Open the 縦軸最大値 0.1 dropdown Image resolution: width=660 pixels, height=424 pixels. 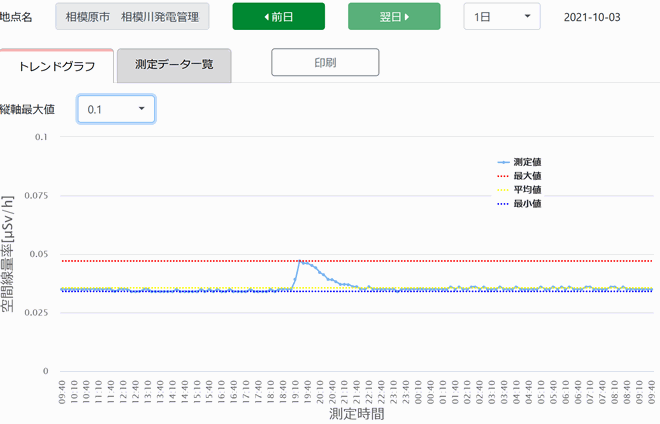116,109
